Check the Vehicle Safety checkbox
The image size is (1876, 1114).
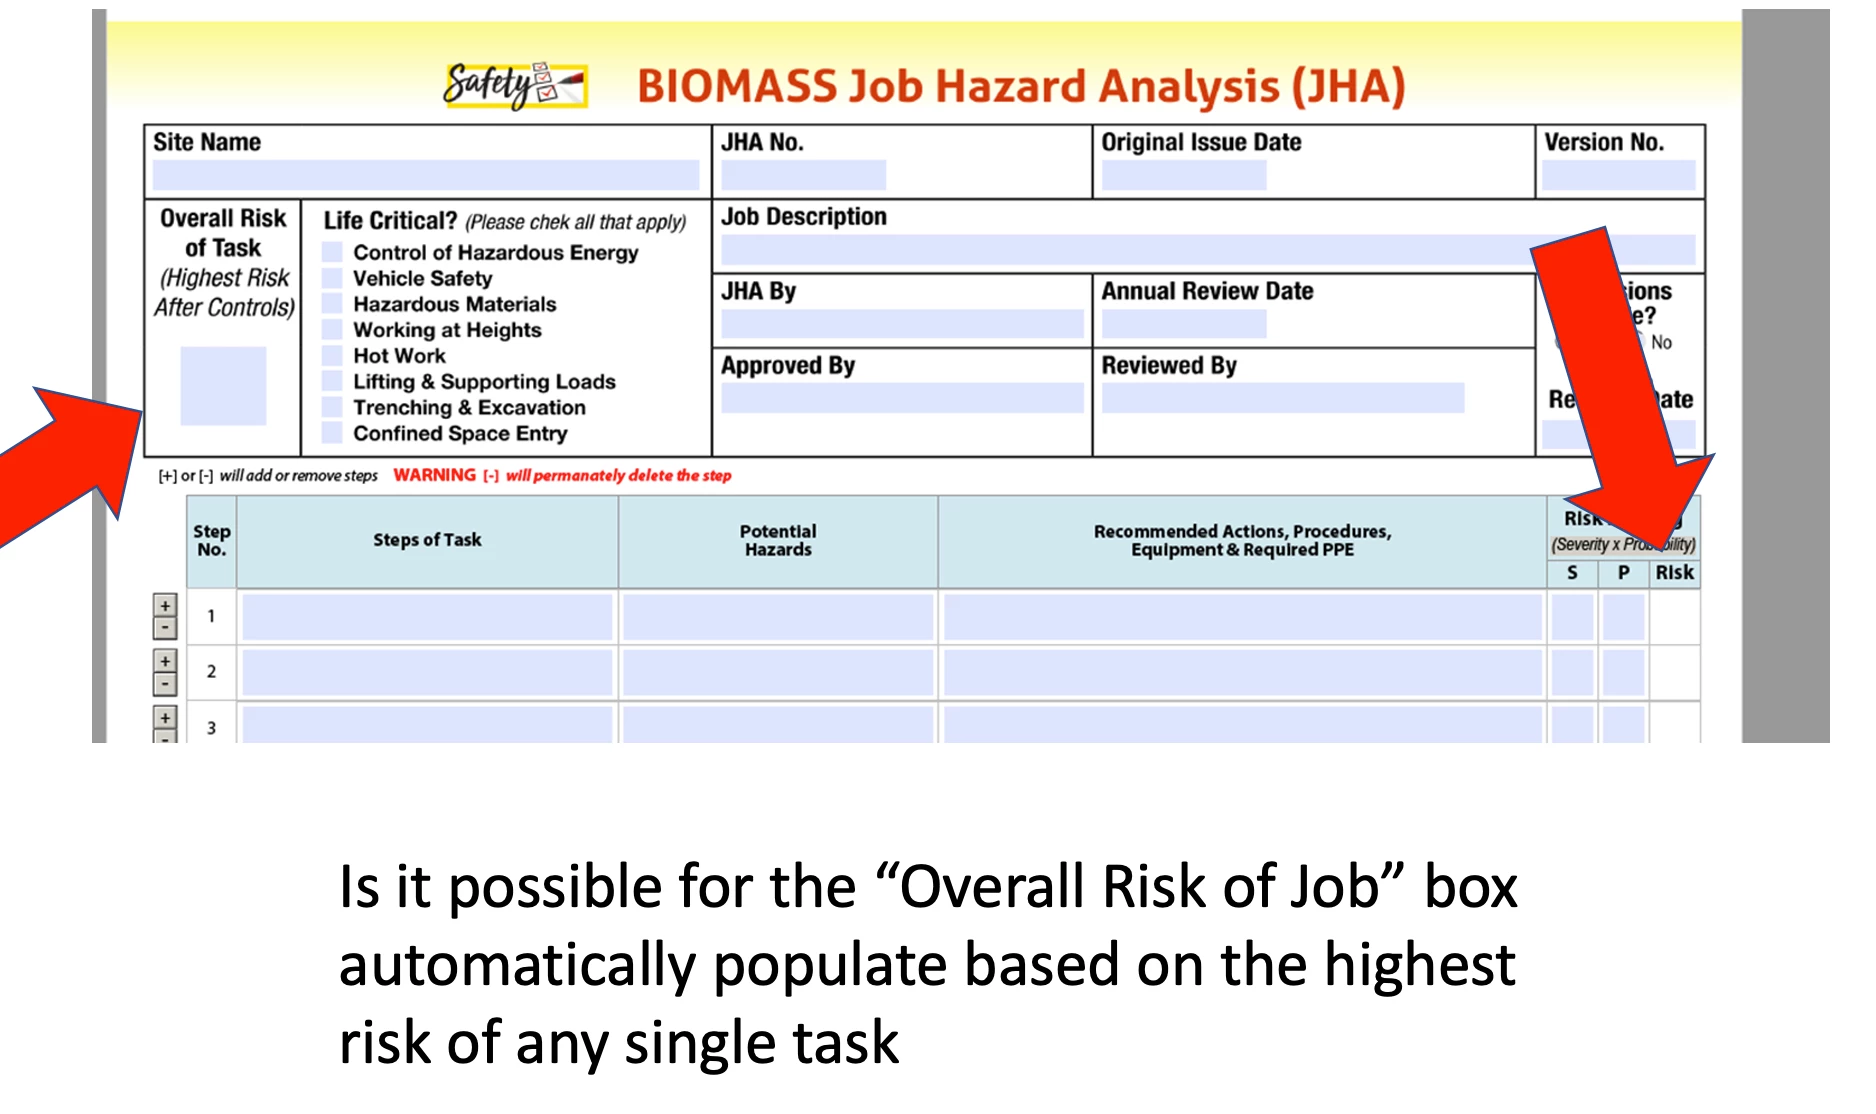click(333, 278)
